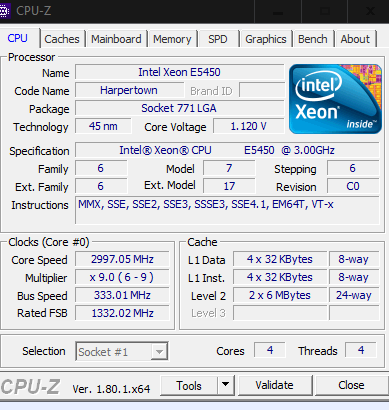Click the Level 2 associativity 24-way
The width and height of the screenshot is (389, 410).
tap(354, 295)
